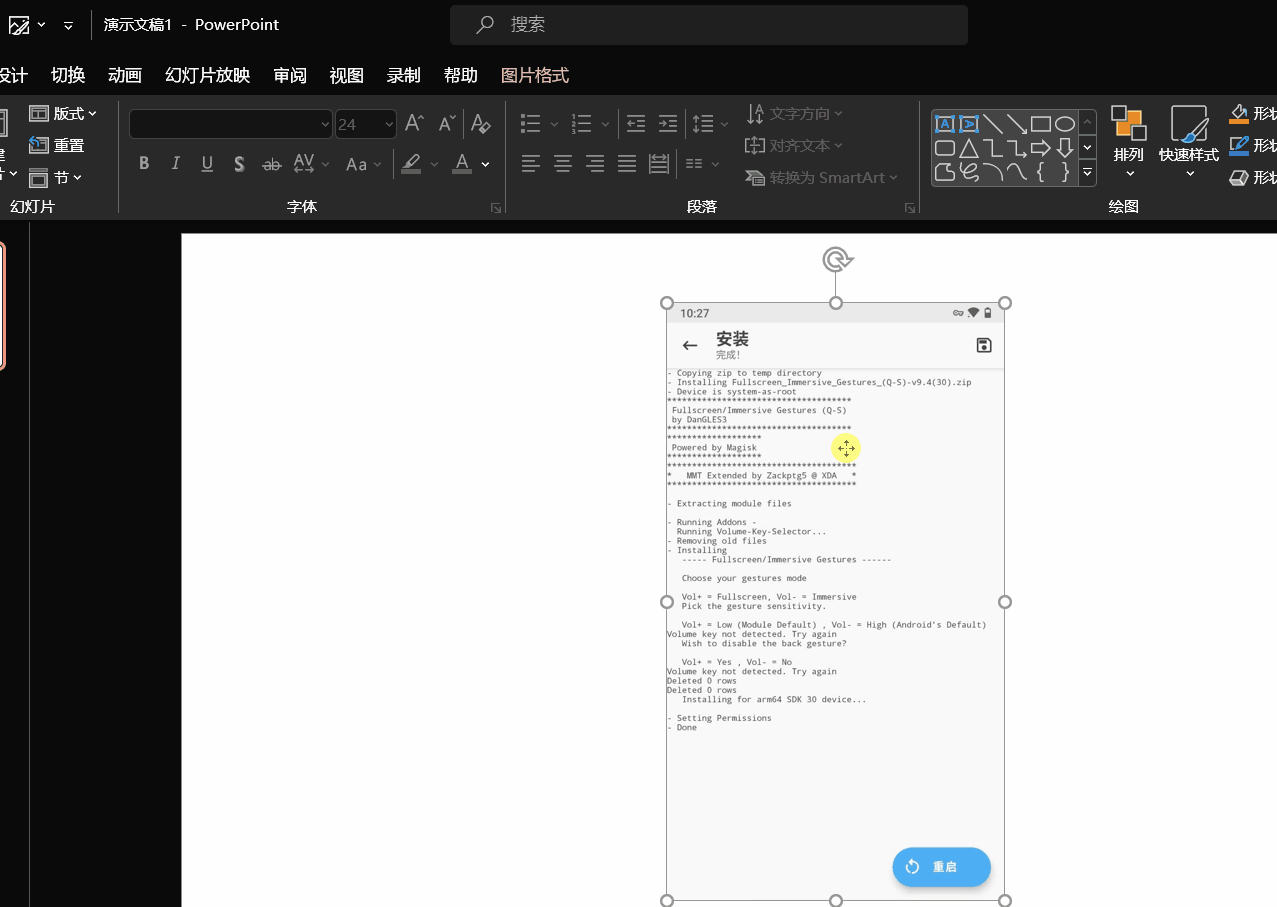Select the vertical Text Box shape
Image resolution: width=1277 pixels, height=907 pixels.
click(x=969, y=124)
